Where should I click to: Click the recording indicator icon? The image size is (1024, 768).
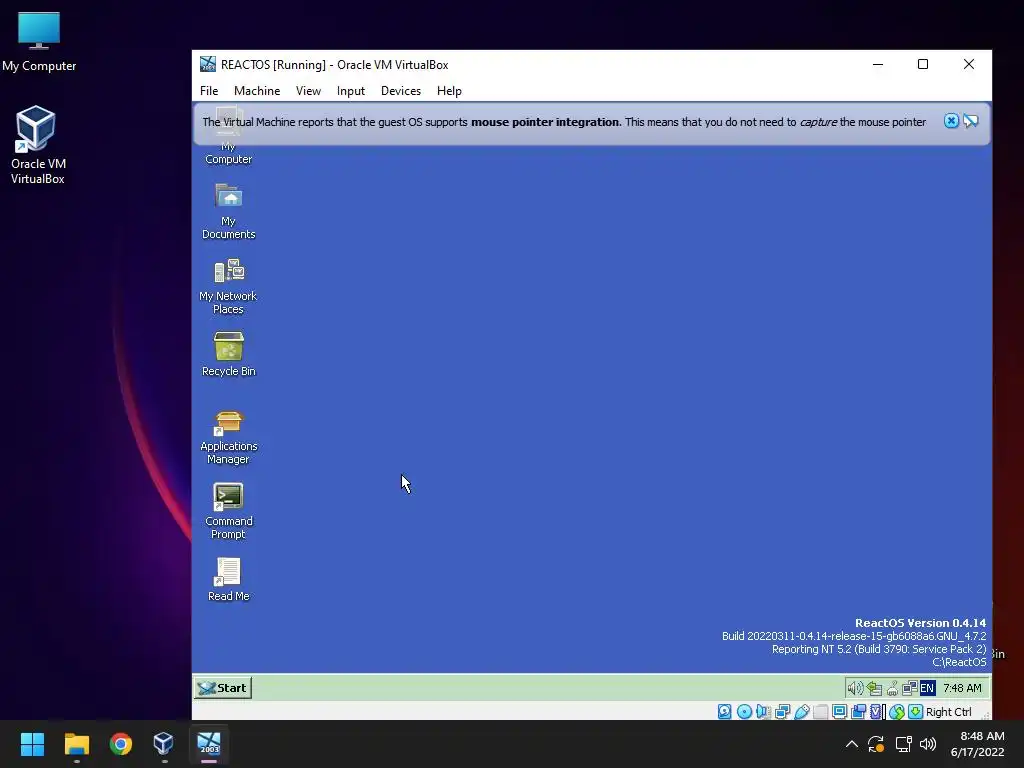pos(858,712)
